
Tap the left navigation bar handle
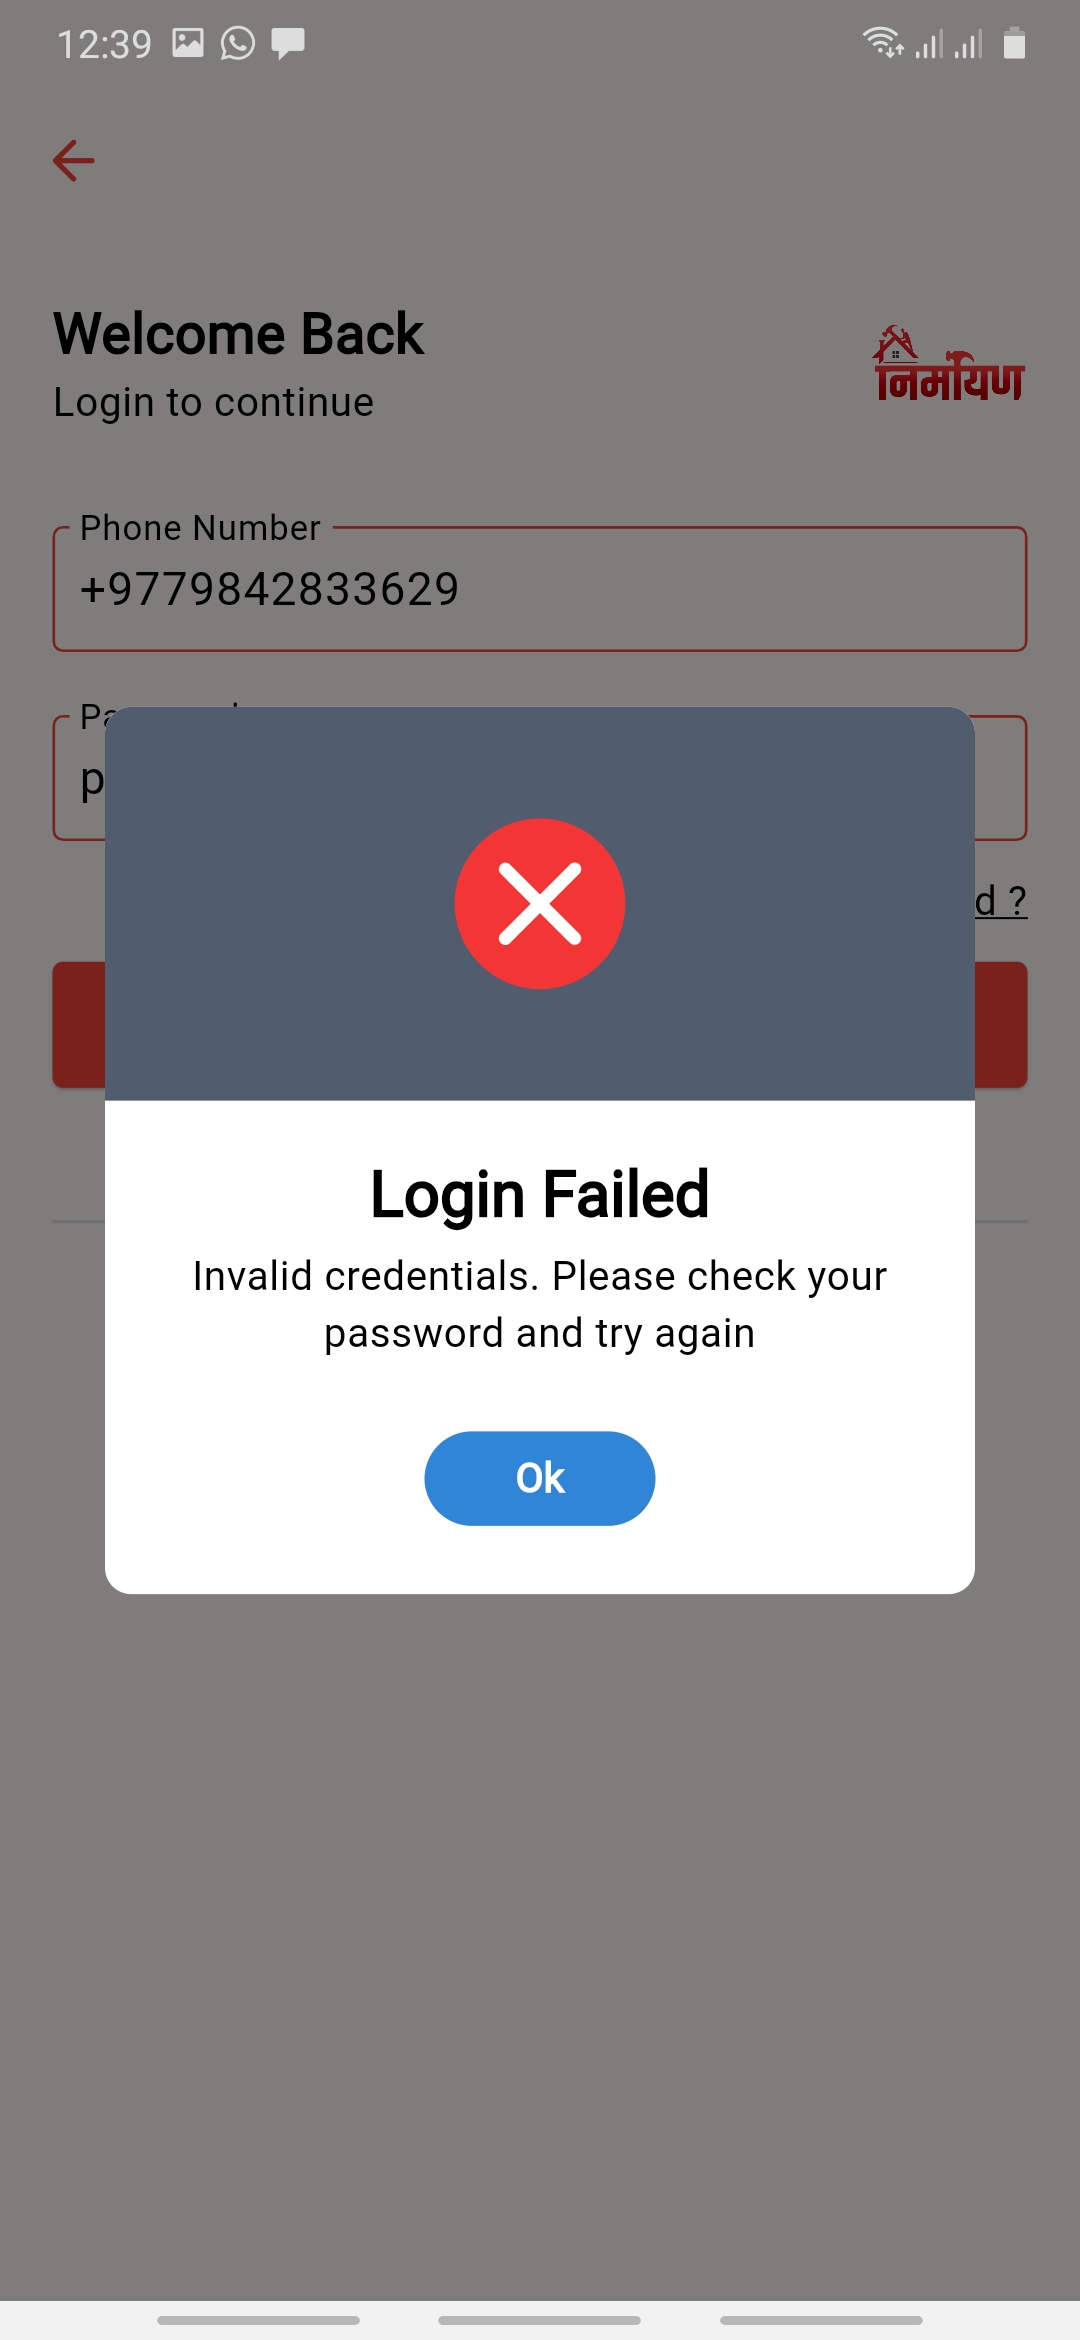click(258, 2320)
